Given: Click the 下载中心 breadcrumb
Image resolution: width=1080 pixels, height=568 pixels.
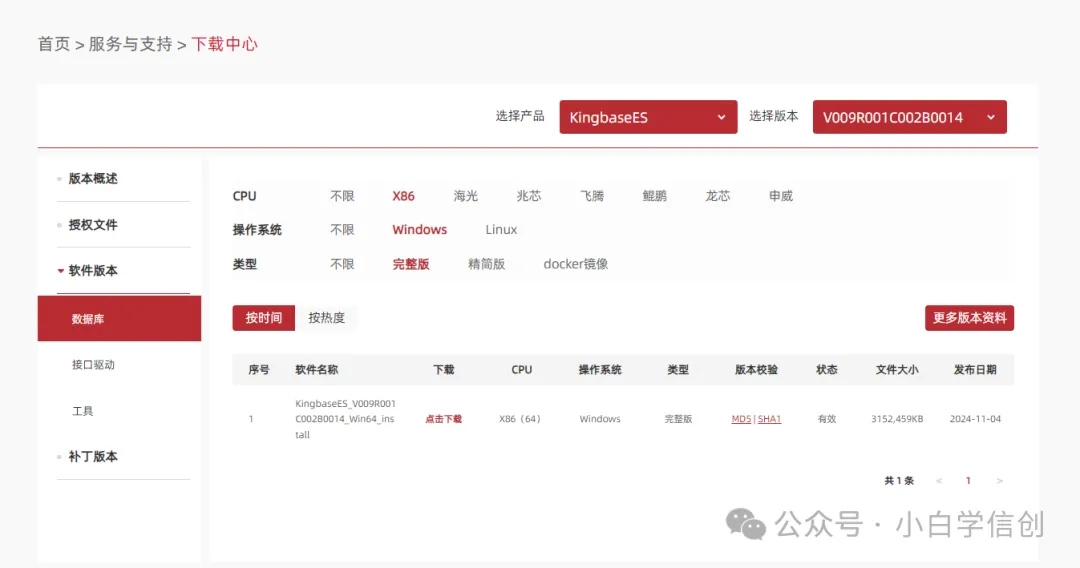Looking at the screenshot, I should tap(225, 44).
